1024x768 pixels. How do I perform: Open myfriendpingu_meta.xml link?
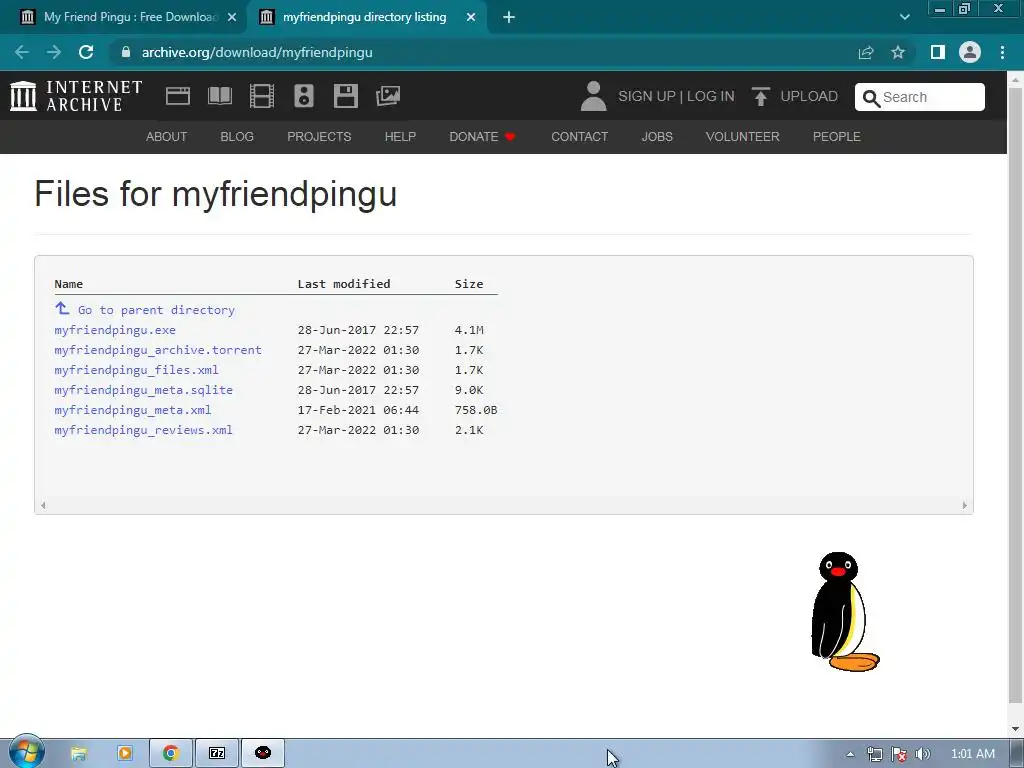tap(133, 410)
